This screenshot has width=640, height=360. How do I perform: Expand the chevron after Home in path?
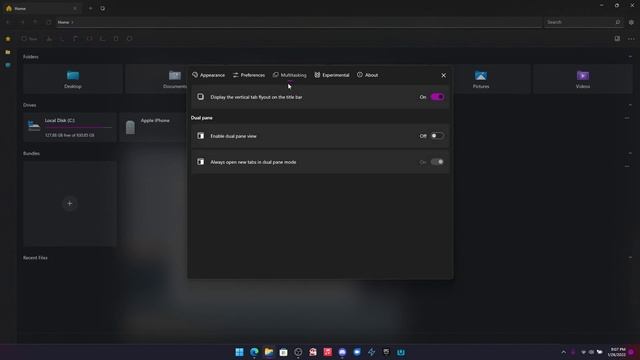coord(73,22)
